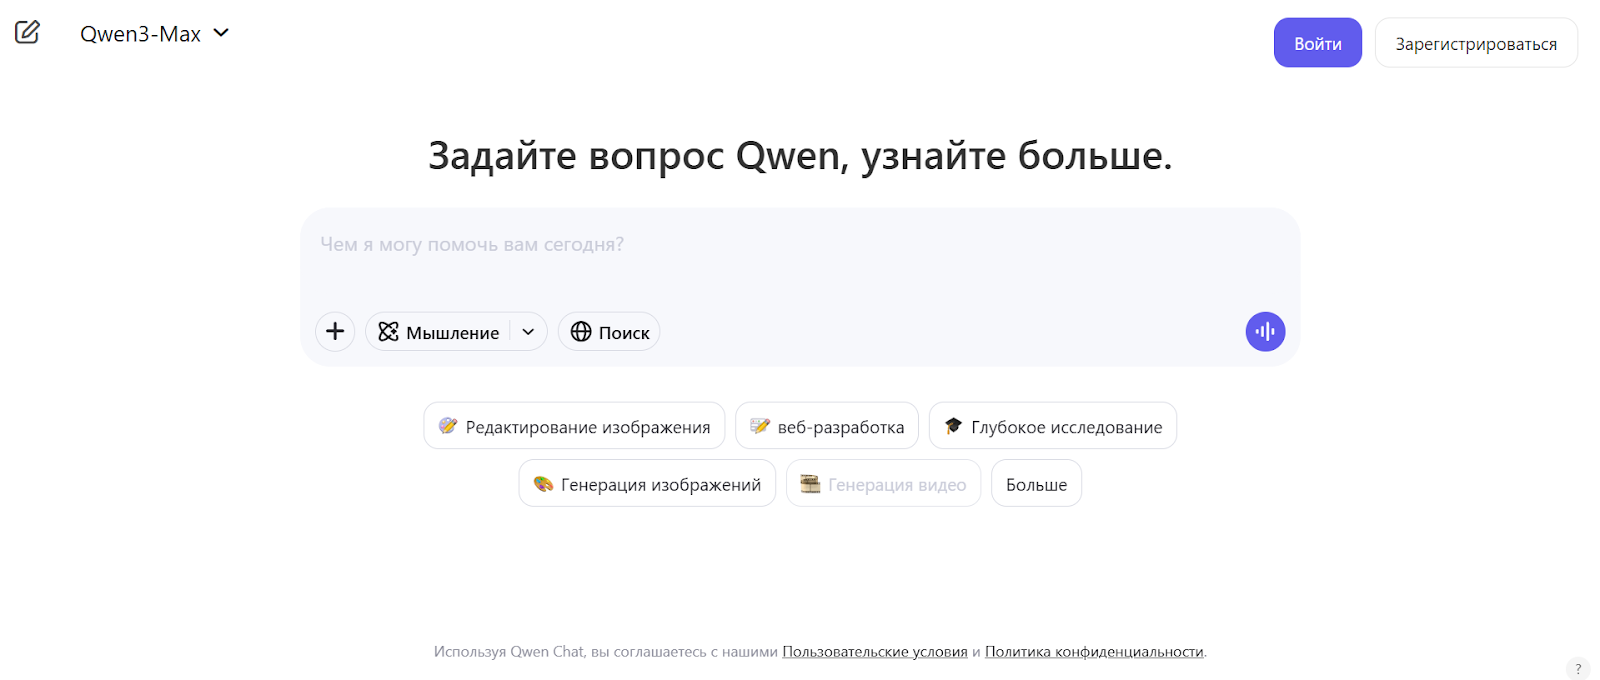Screen dimensions: 1600x680
Task: Select the Генерация видео suggestion chip
Action: 883,484
